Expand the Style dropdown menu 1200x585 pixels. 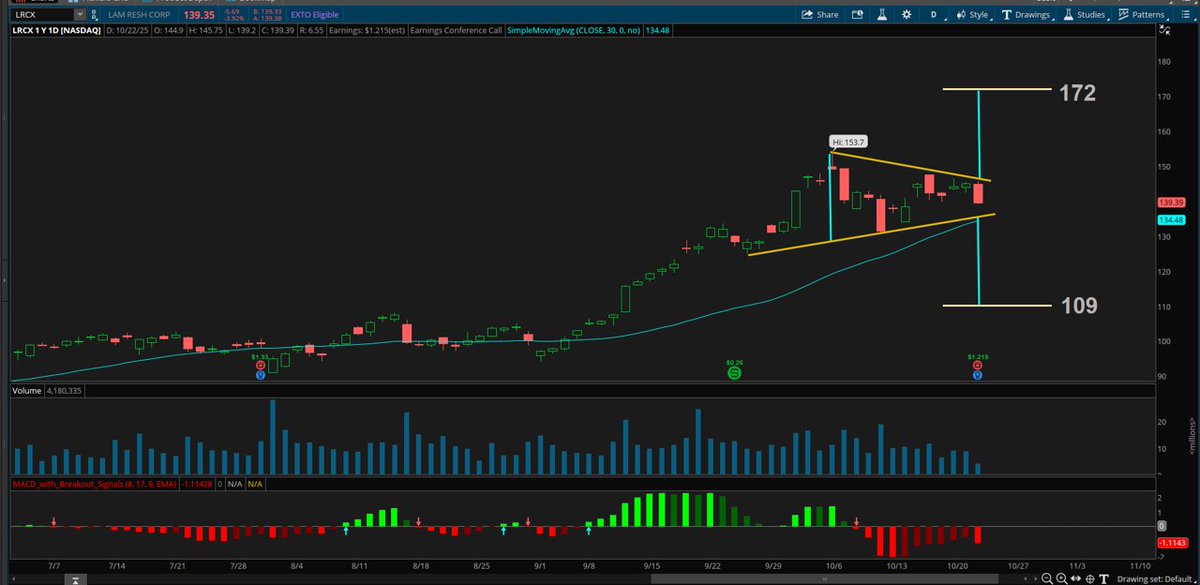click(x=972, y=15)
